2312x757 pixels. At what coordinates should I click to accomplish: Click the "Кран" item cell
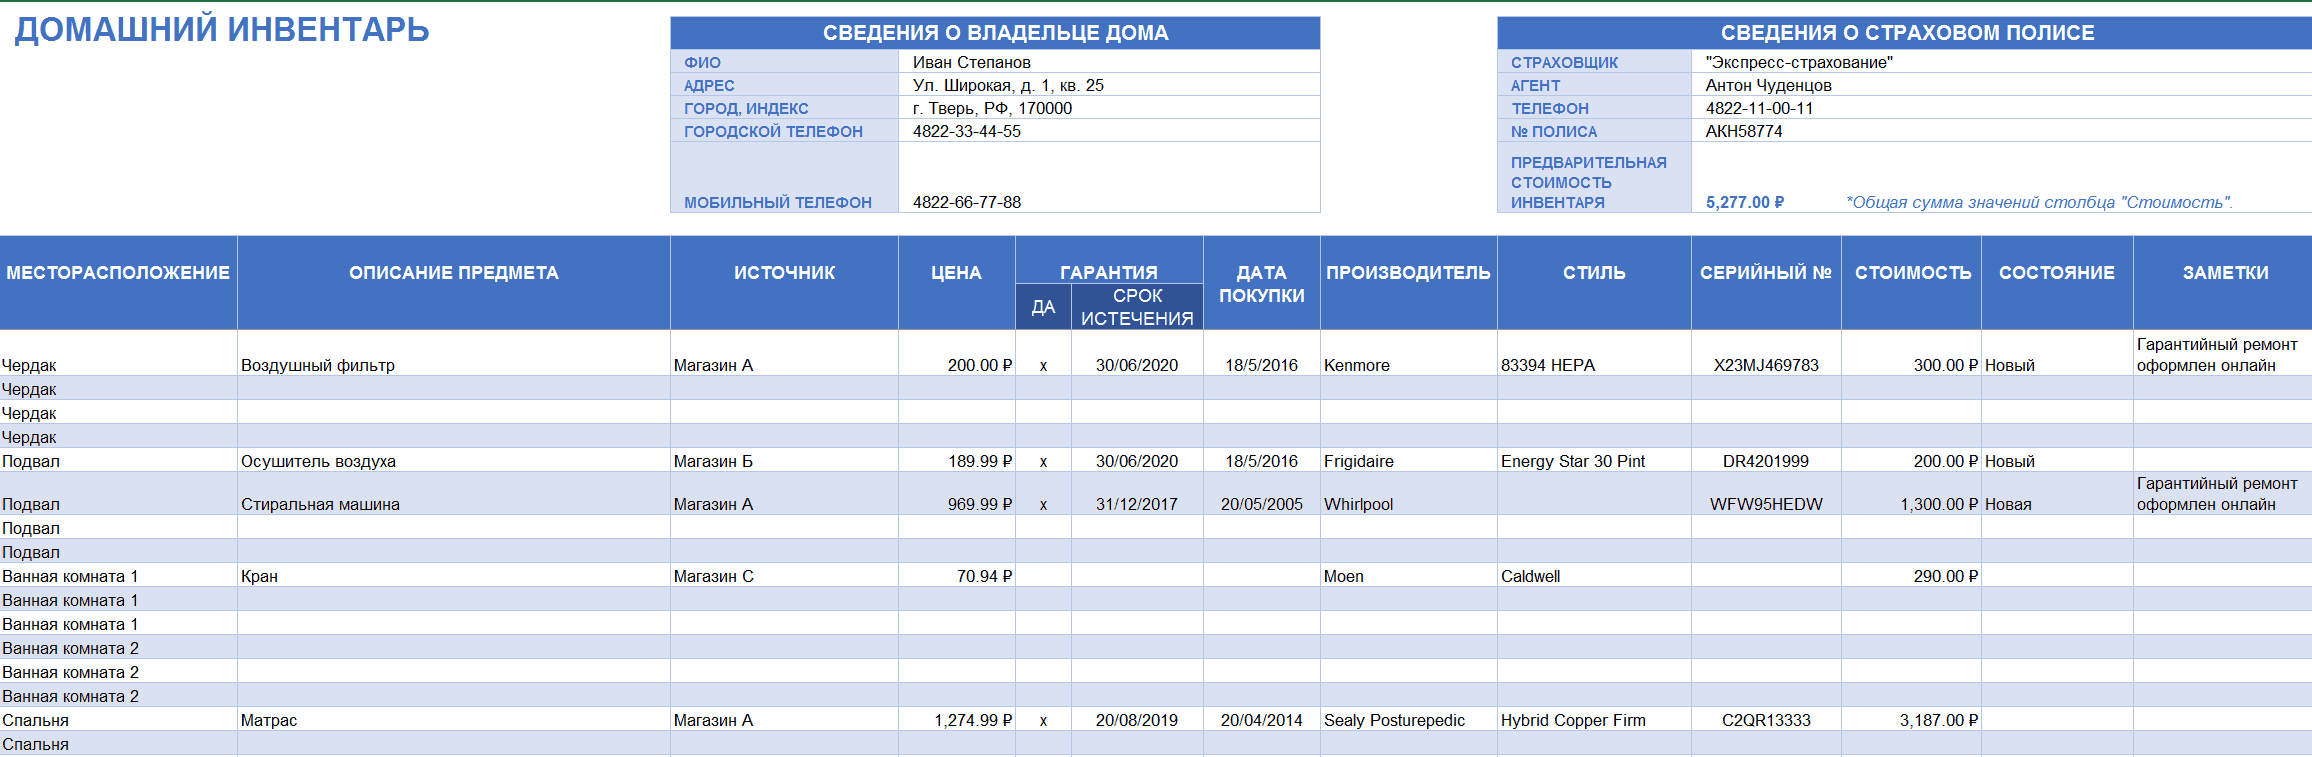[x=454, y=576]
